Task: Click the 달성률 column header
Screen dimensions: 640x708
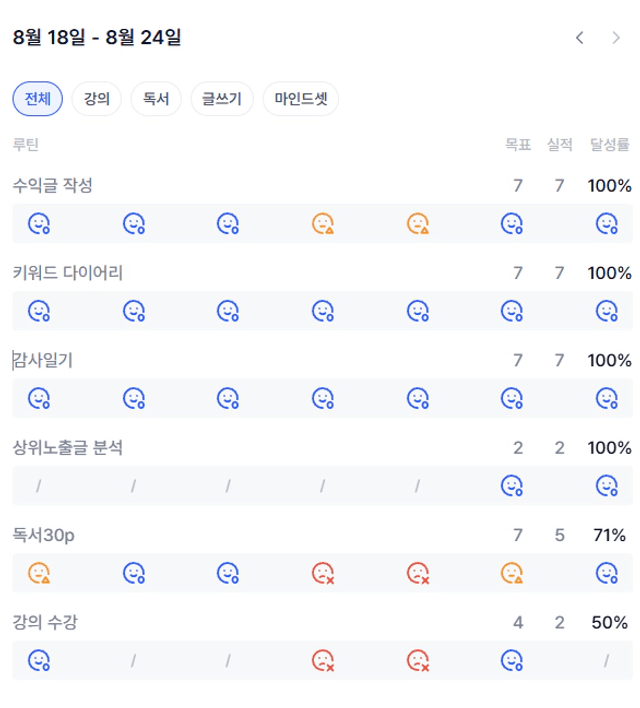Action: pos(609,144)
